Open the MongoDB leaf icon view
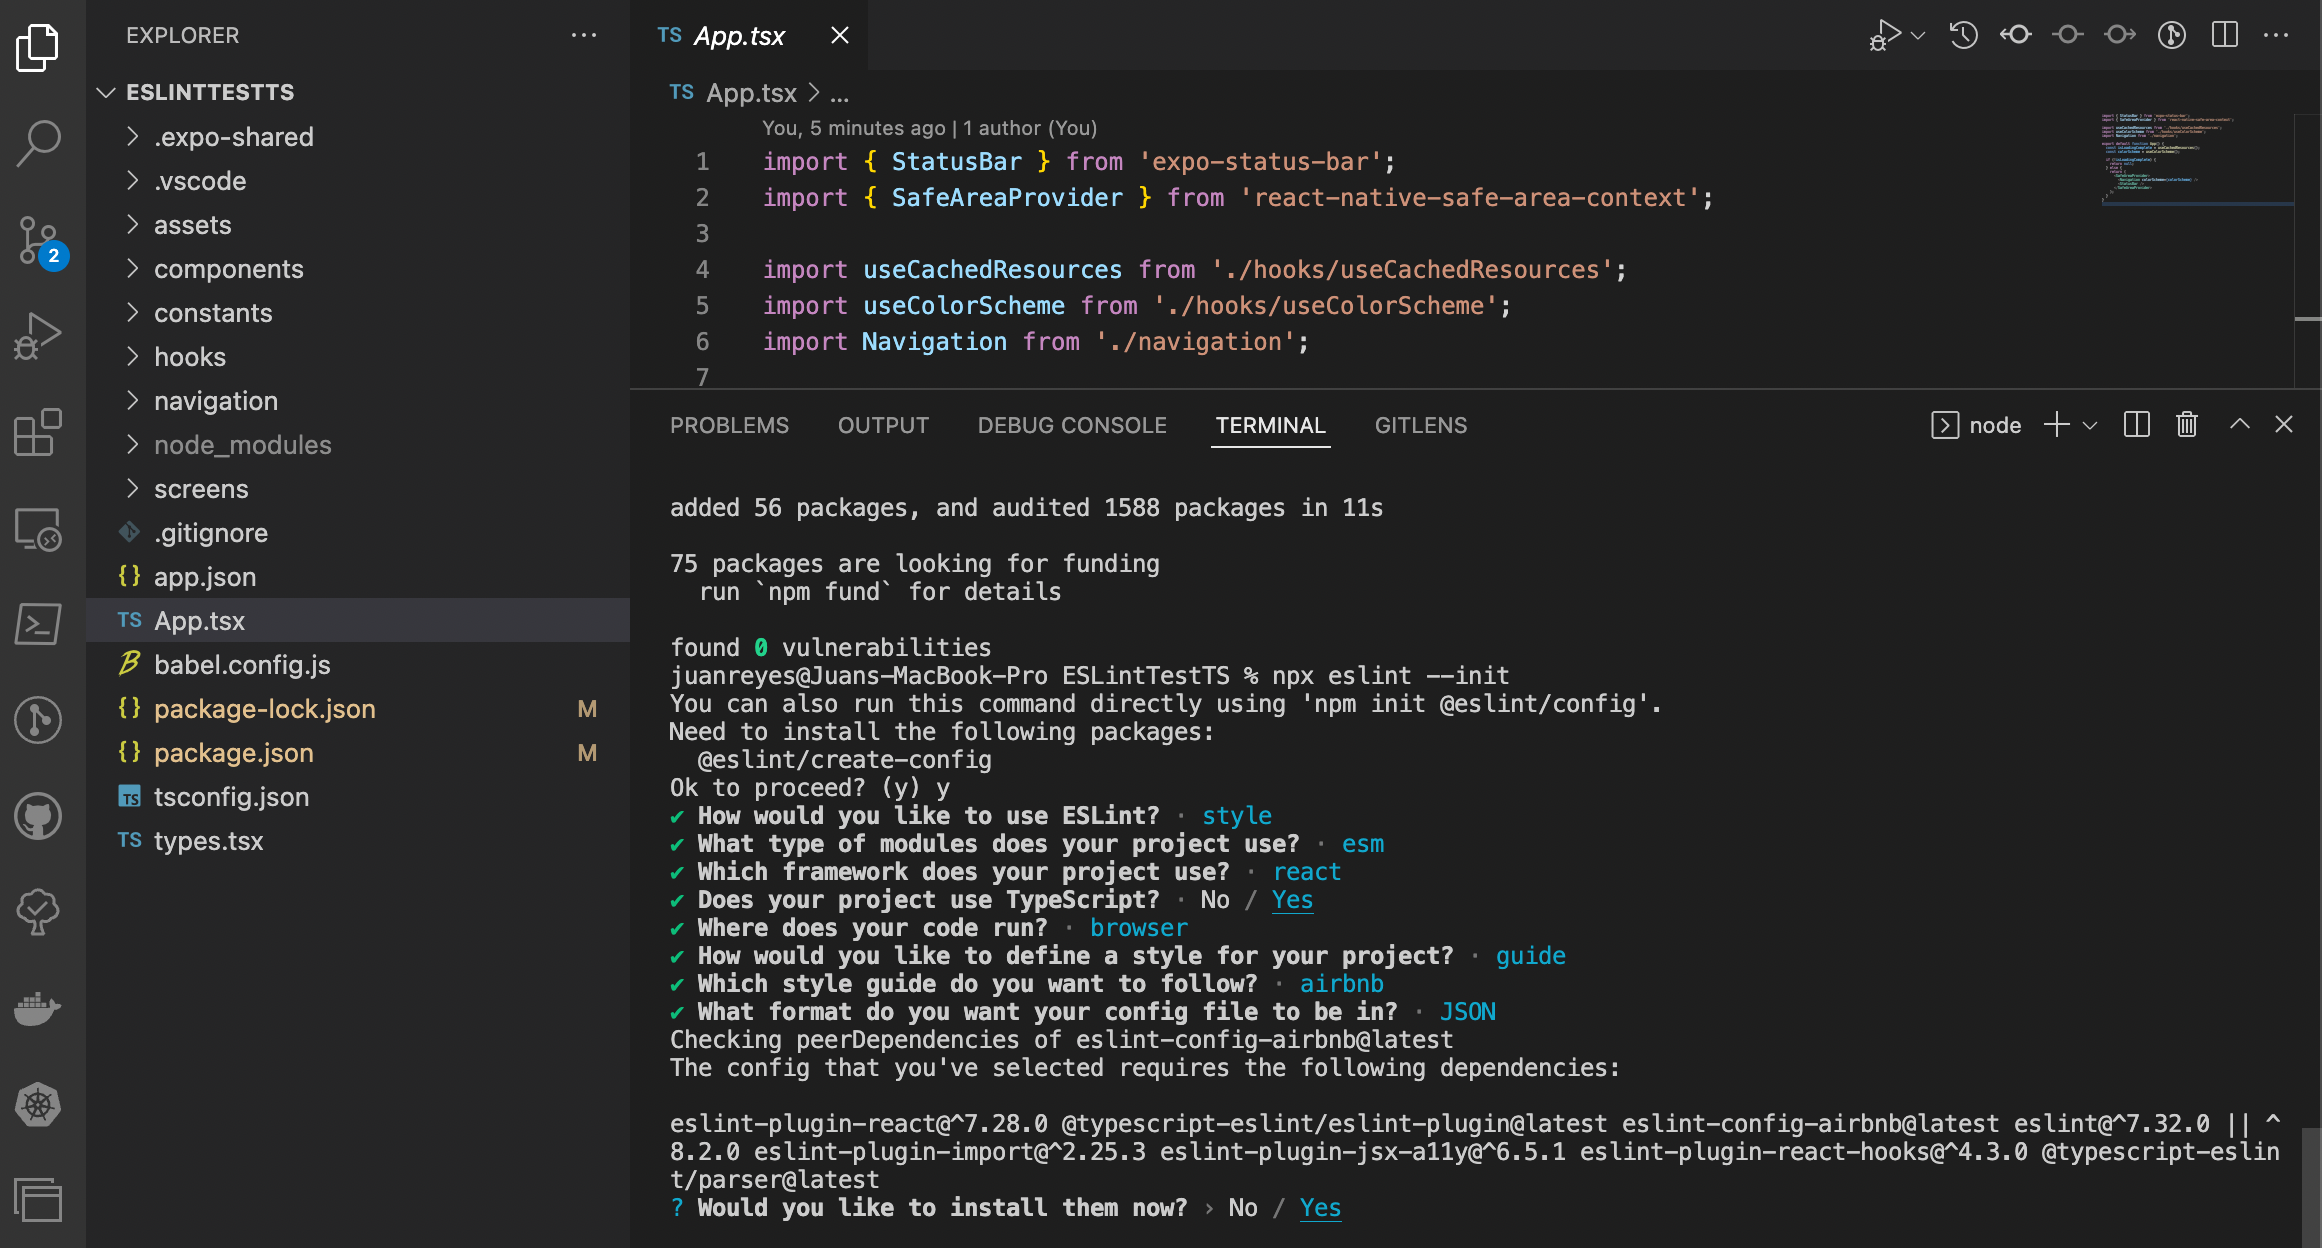Image resolution: width=2322 pixels, height=1248 pixels. 38,912
